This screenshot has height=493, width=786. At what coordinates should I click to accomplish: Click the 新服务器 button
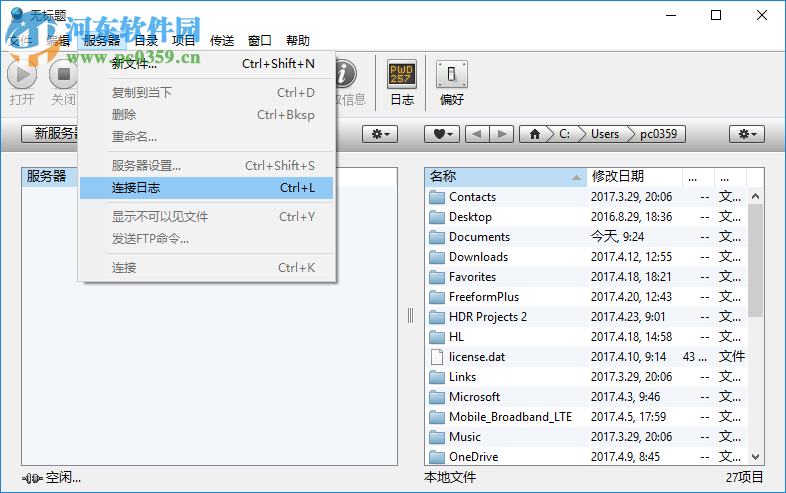coord(50,133)
